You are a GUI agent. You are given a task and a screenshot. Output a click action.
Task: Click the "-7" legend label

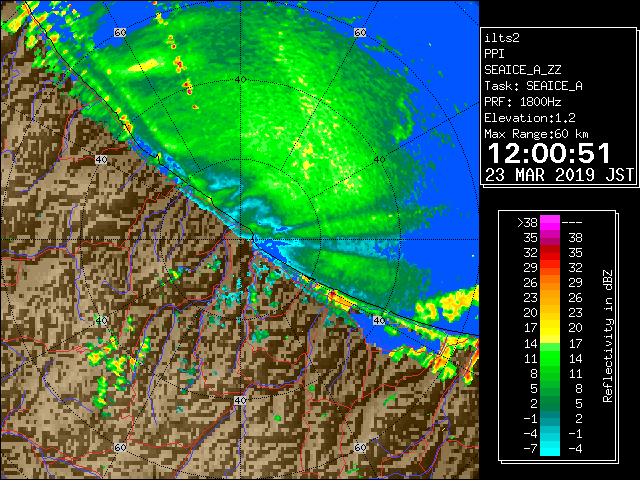coord(530,449)
